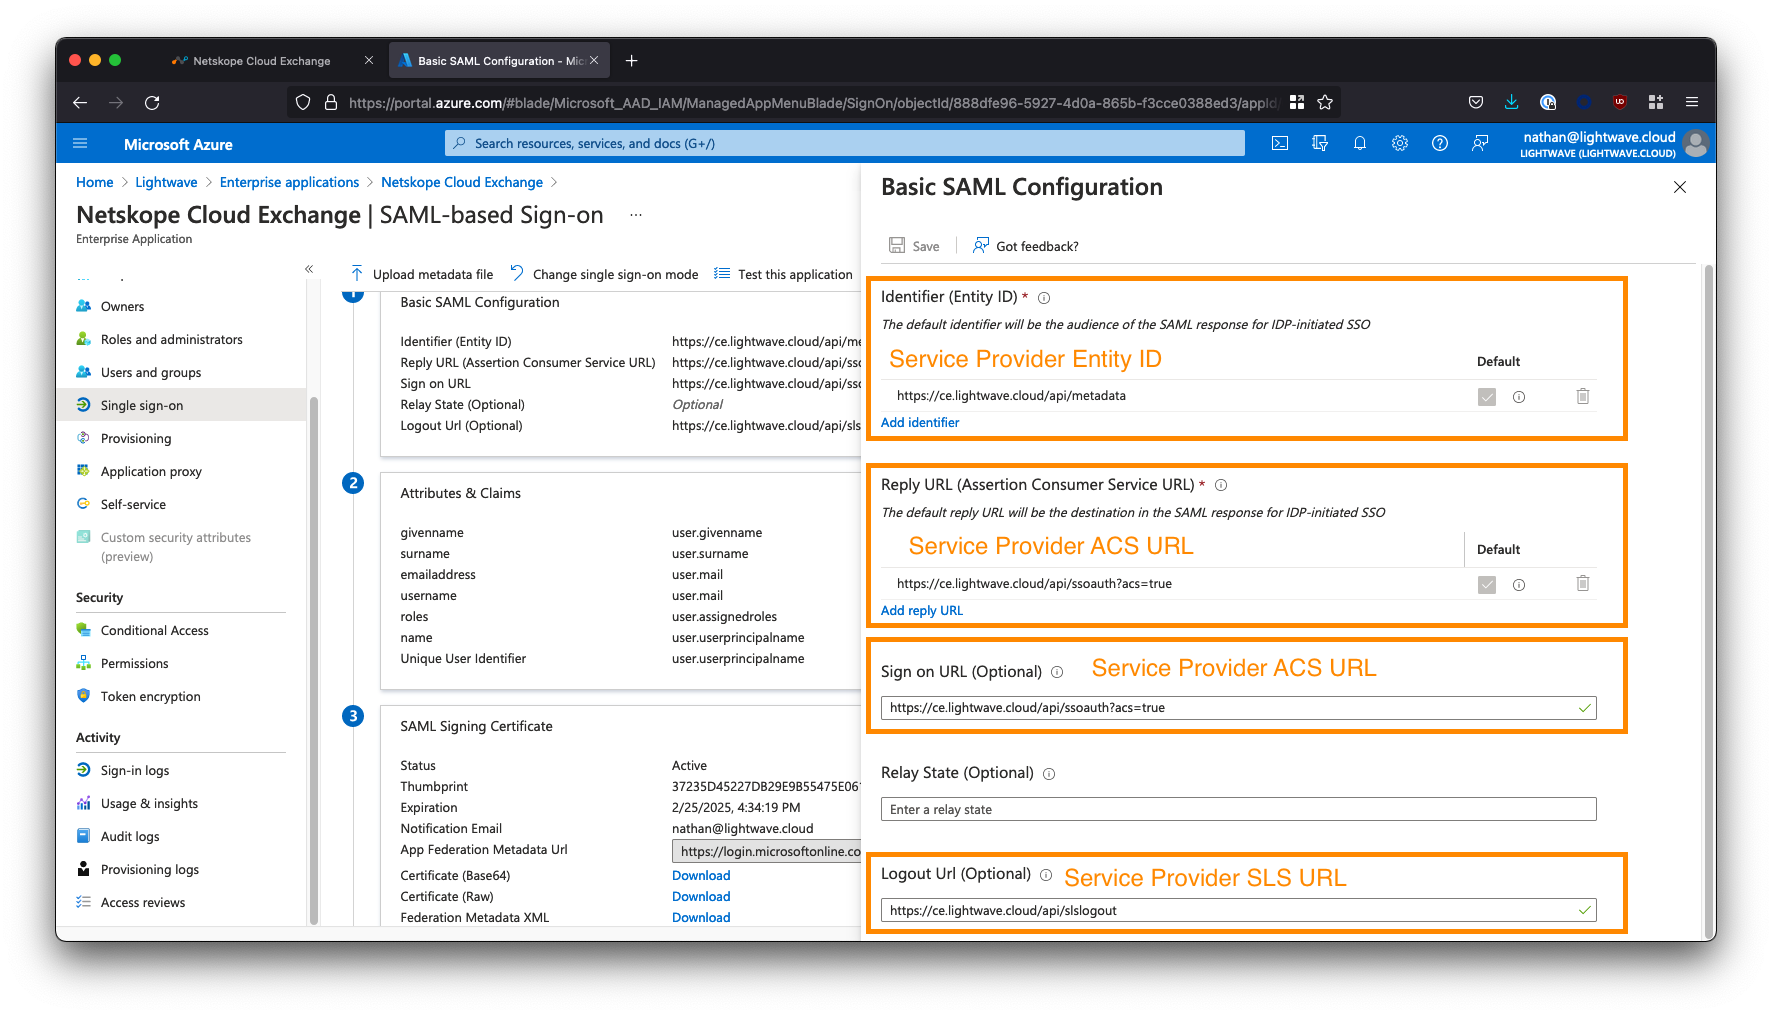Open Azure portal settings gear
The height and width of the screenshot is (1015, 1772).
point(1400,143)
